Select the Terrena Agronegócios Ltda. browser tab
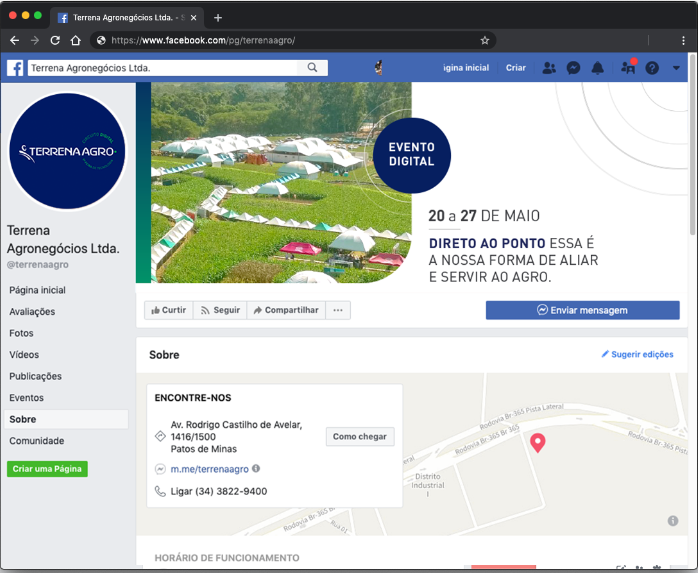698x573 pixels. coord(127,18)
